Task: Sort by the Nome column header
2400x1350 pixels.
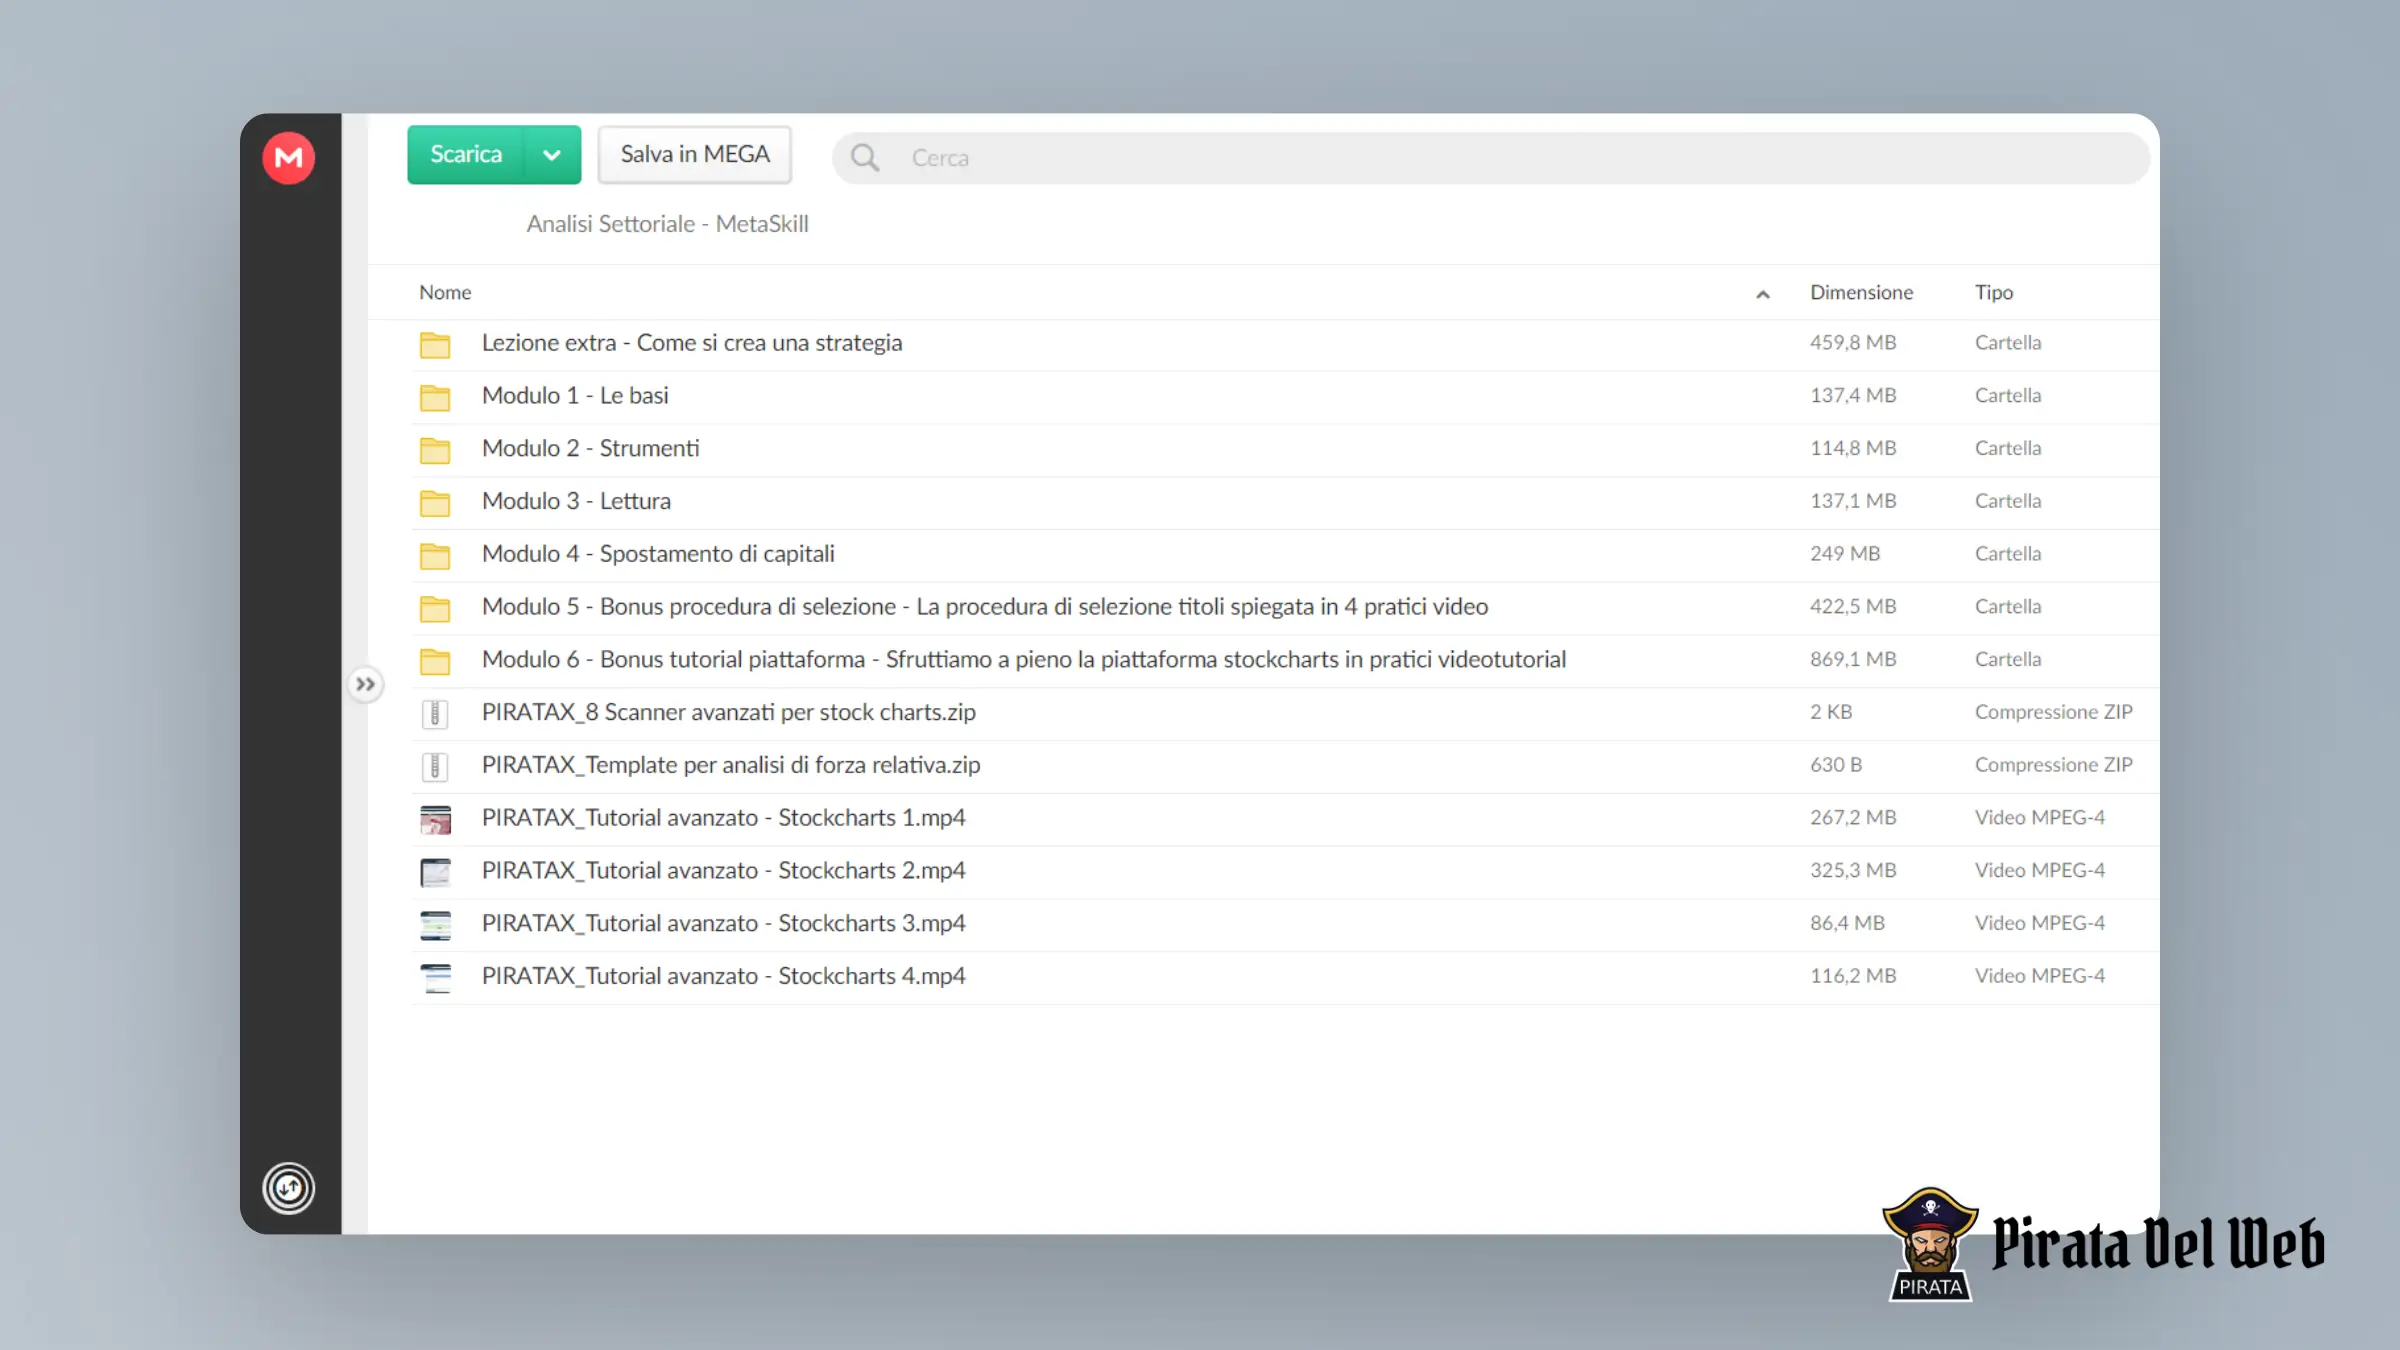Action: point(445,292)
